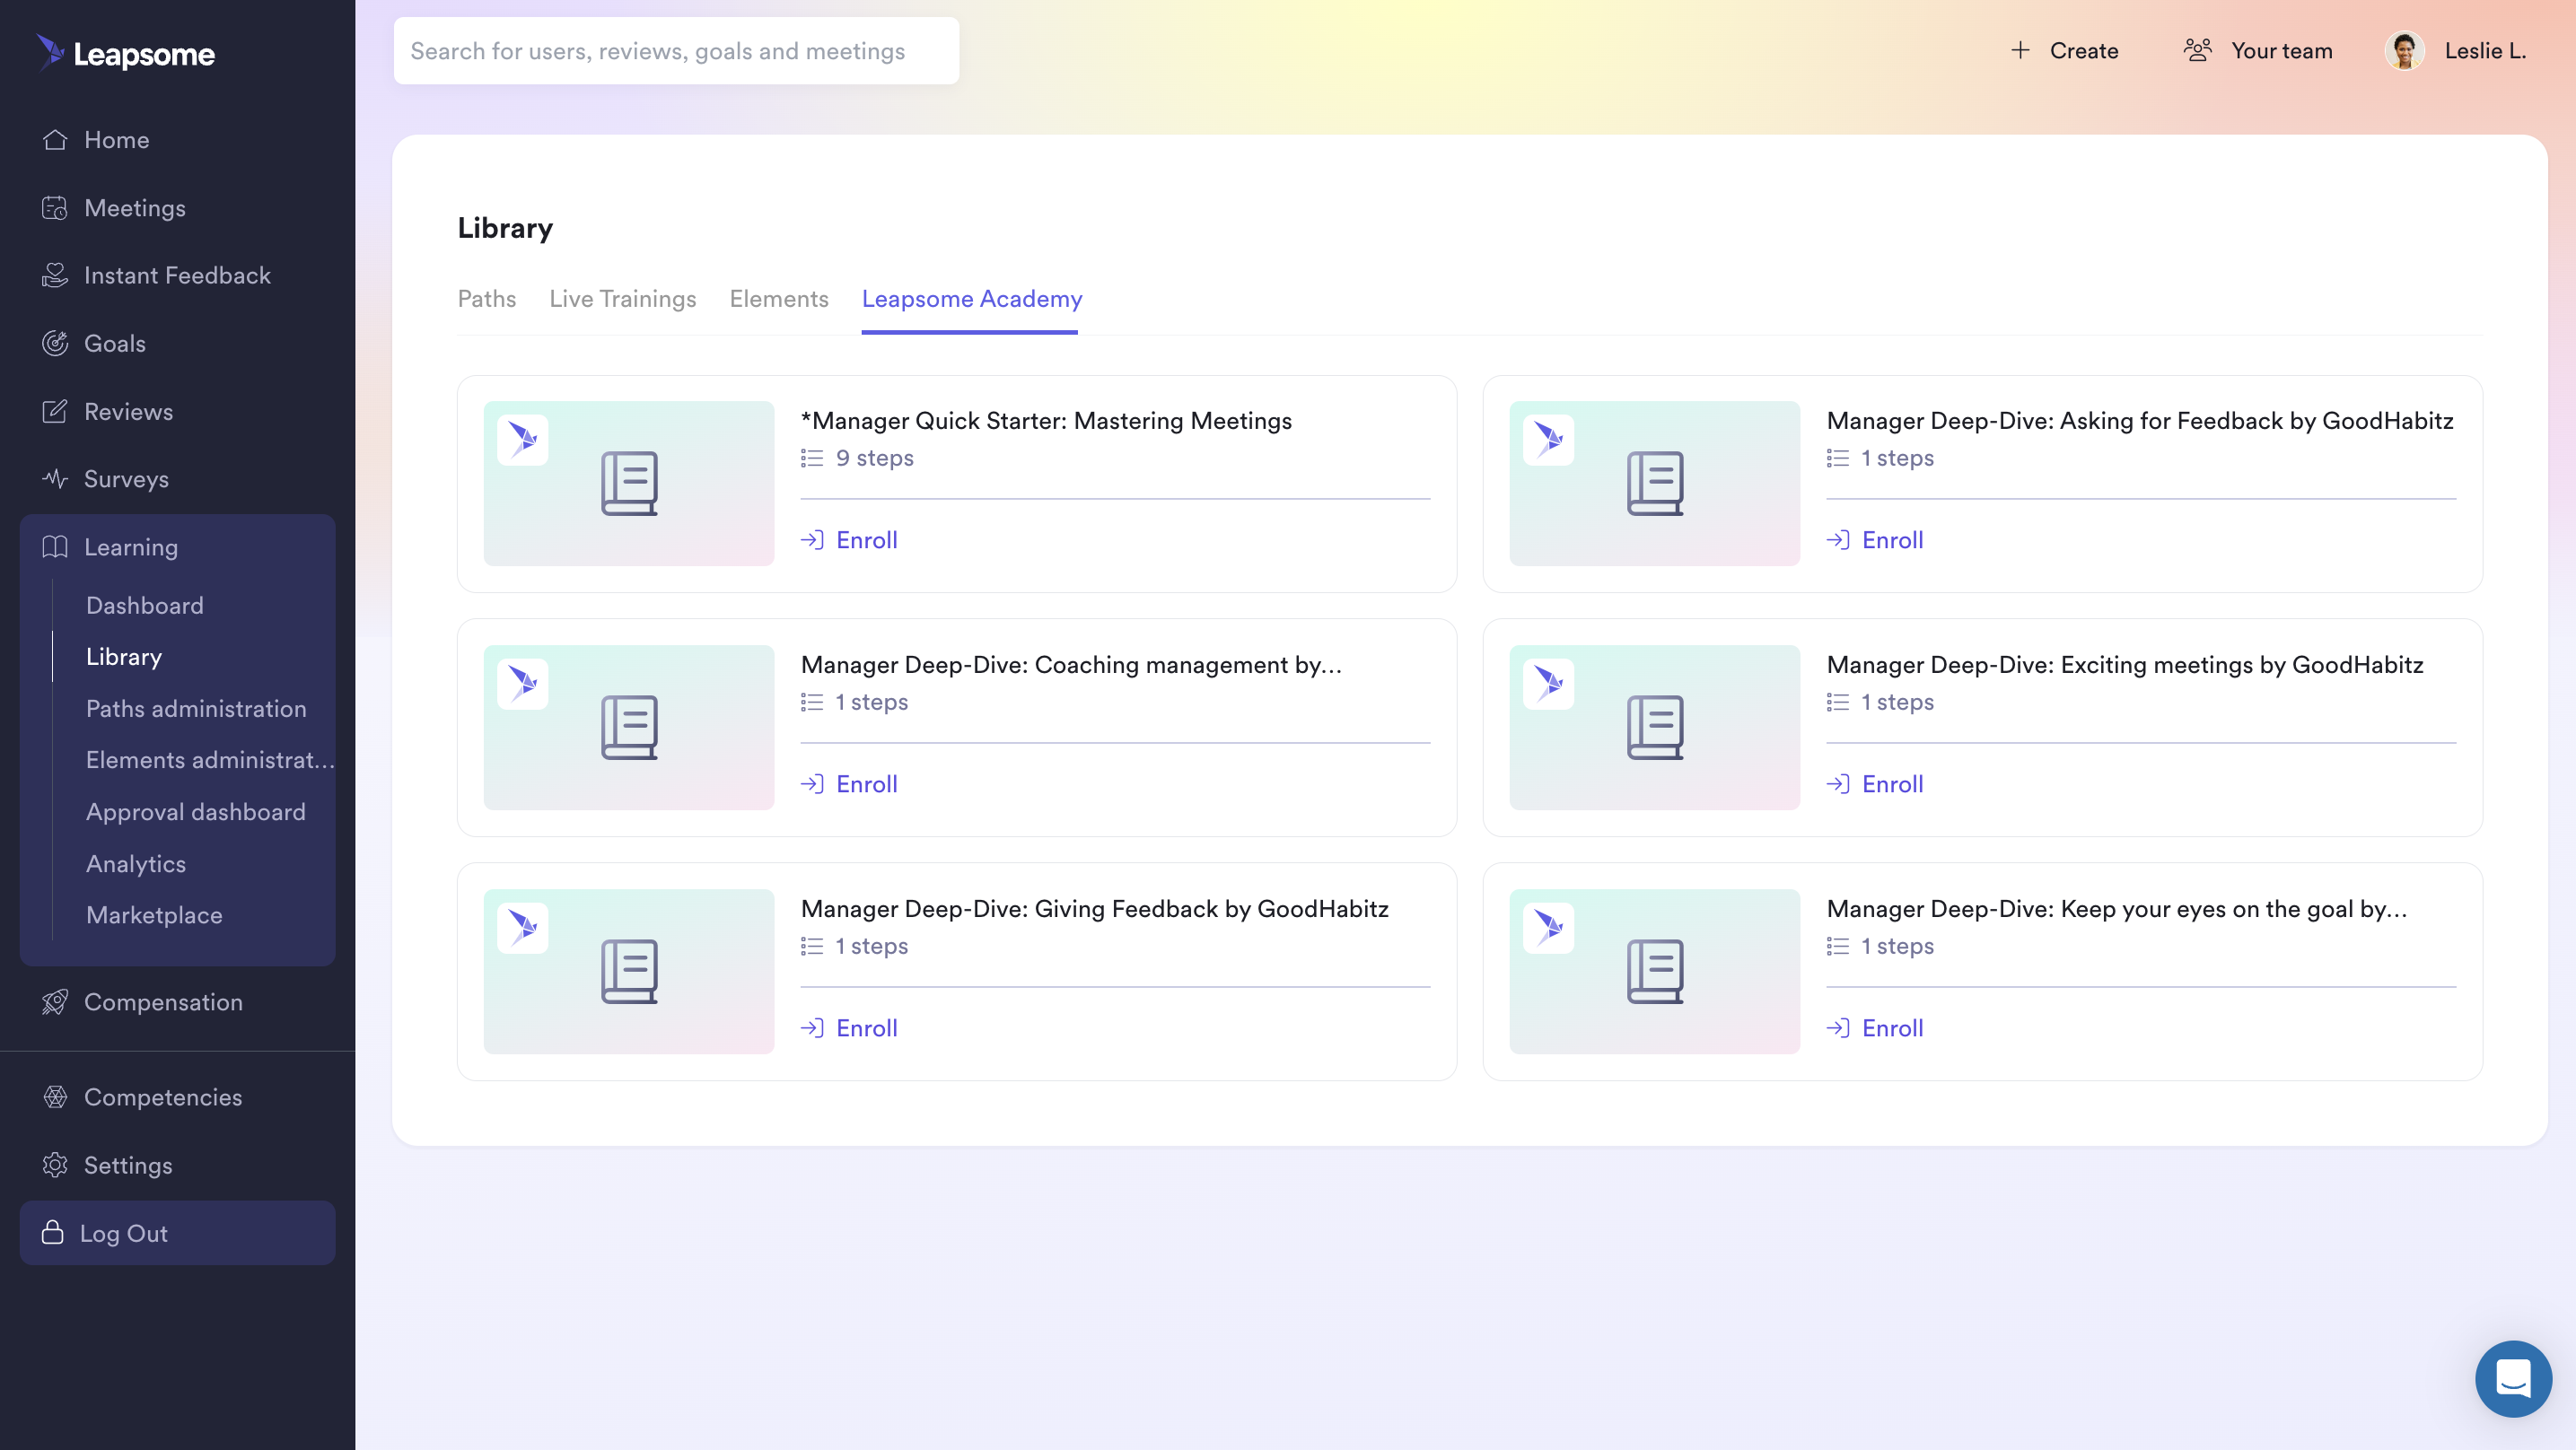Open the Marketplace
2576x1450 pixels.
pyautogui.click(x=154, y=915)
